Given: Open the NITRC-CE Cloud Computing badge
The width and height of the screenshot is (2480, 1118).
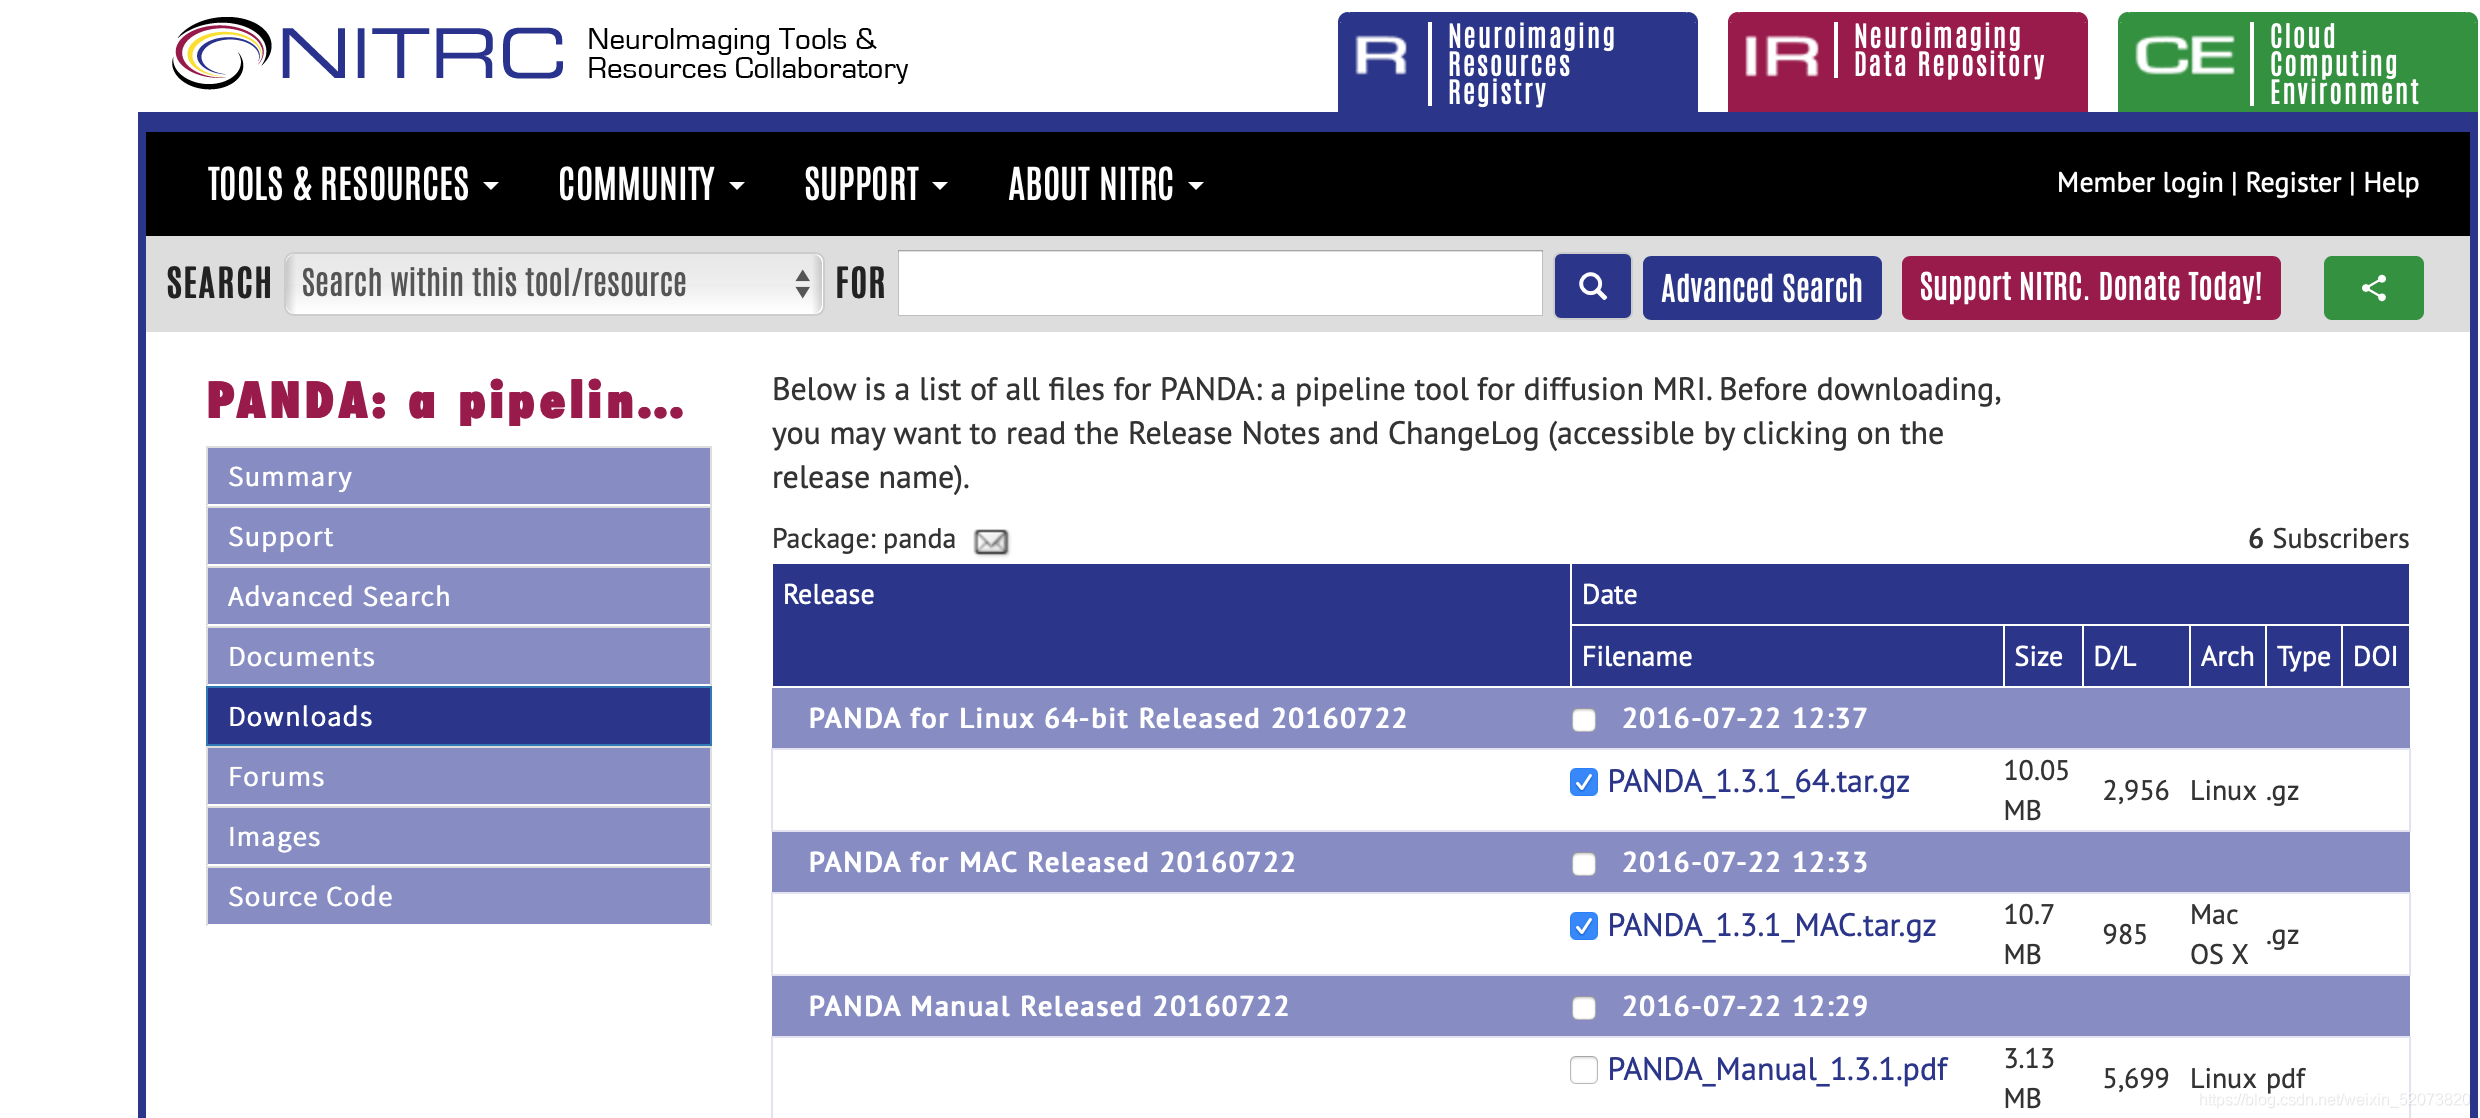Looking at the screenshot, I should (2297, 62).
